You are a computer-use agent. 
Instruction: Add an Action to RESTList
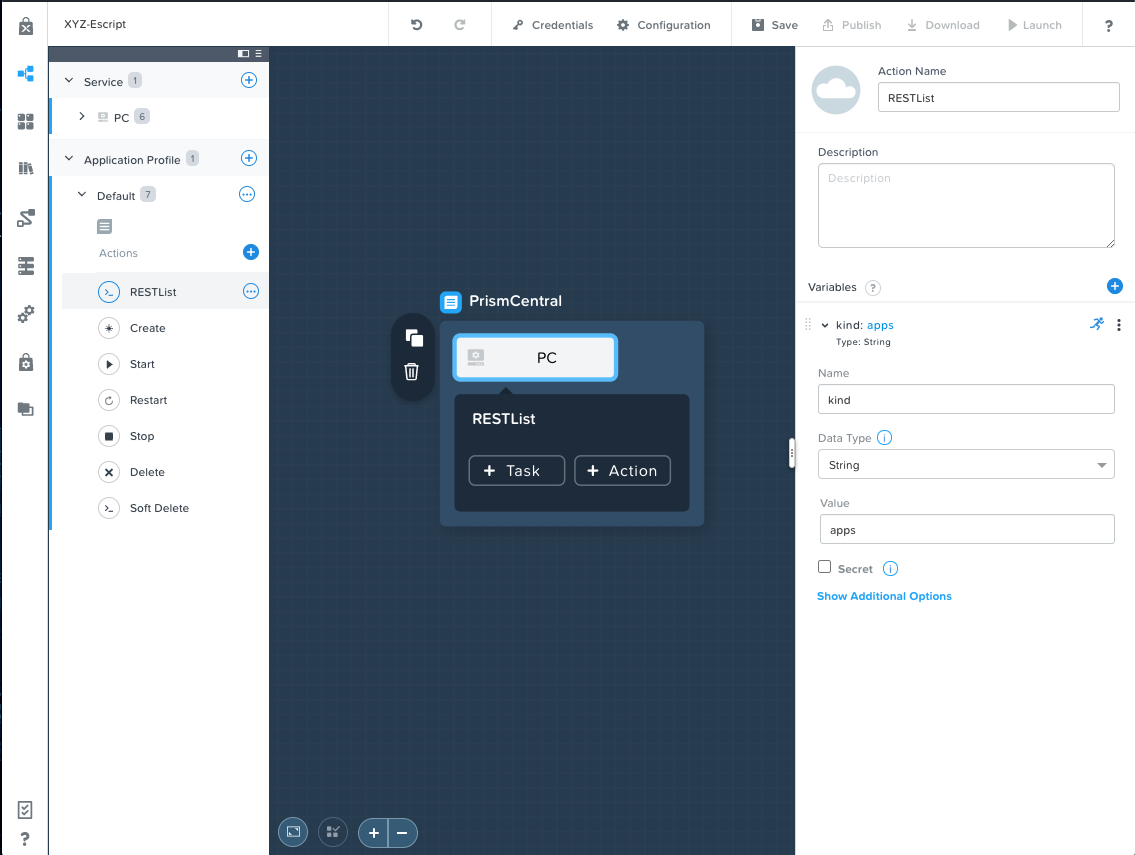(x=623, y=471)
